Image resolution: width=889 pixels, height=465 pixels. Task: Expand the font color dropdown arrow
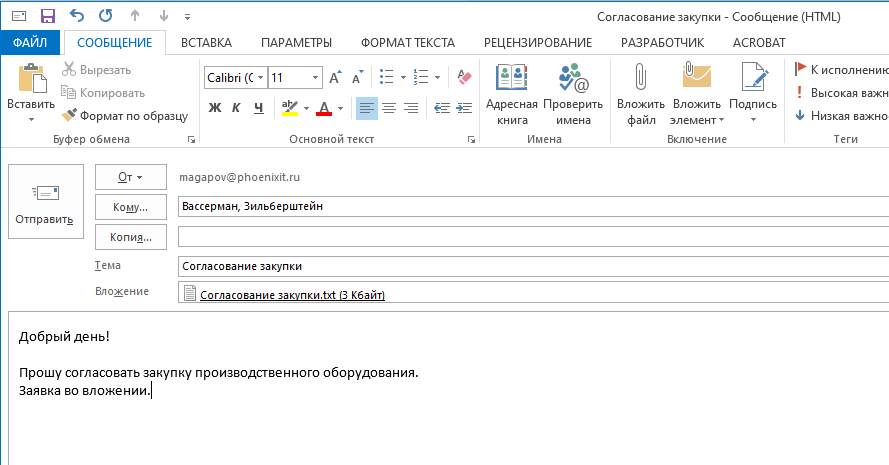(340, 108)
